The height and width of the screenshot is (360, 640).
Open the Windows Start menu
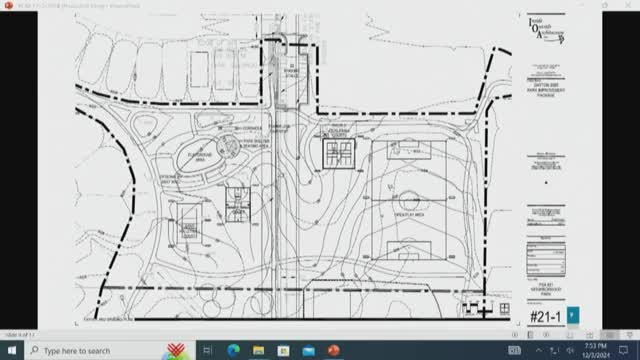[12, 350]
